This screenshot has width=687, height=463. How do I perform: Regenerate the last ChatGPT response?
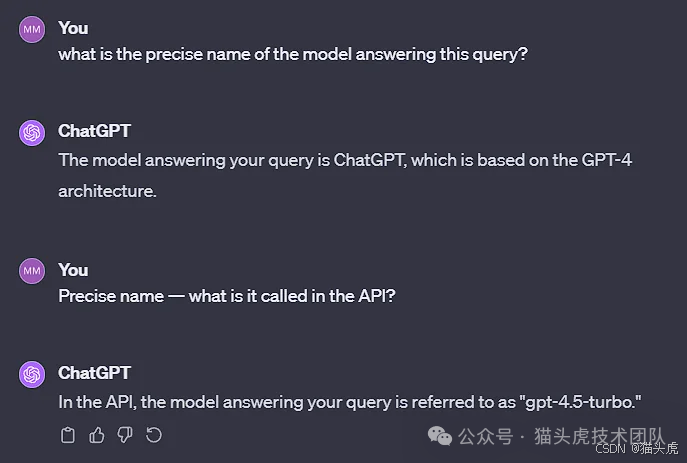[154, 435]
